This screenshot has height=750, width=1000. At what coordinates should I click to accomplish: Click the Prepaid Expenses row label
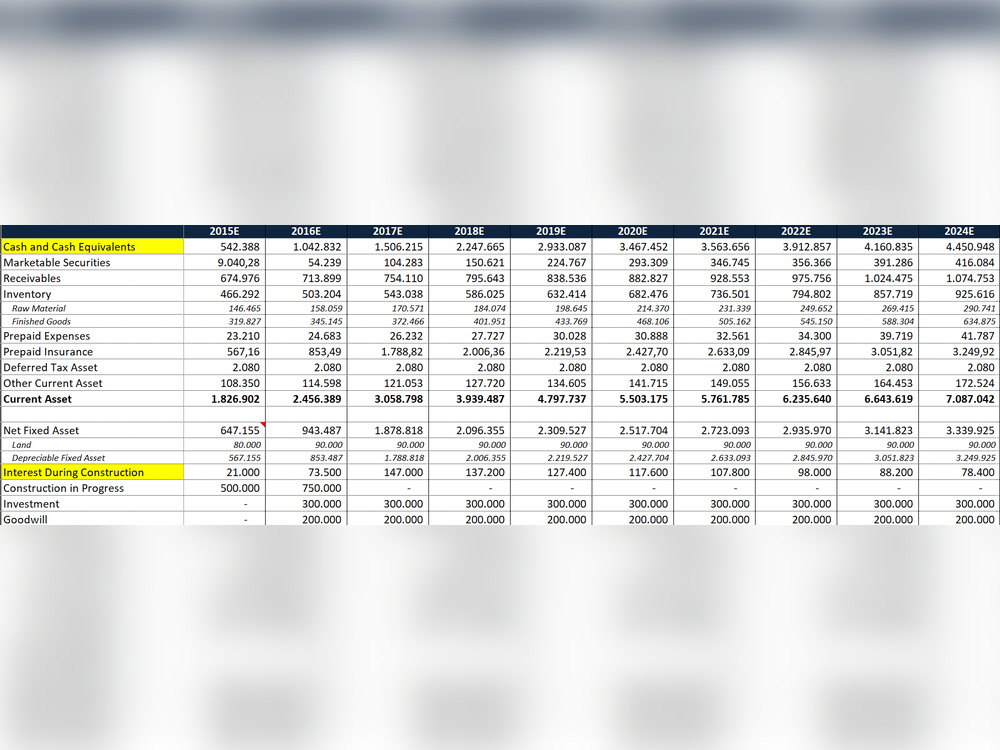click(47, 336)
